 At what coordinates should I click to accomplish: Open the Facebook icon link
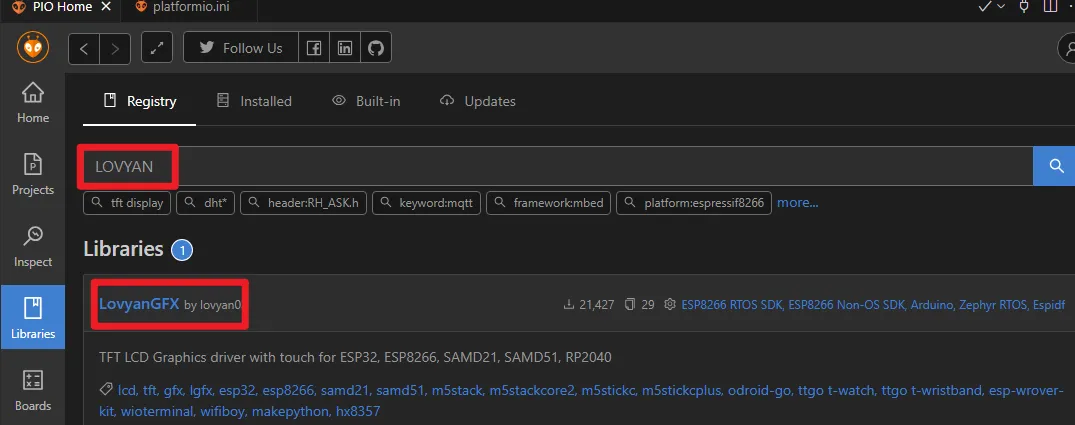pos(314,48)
